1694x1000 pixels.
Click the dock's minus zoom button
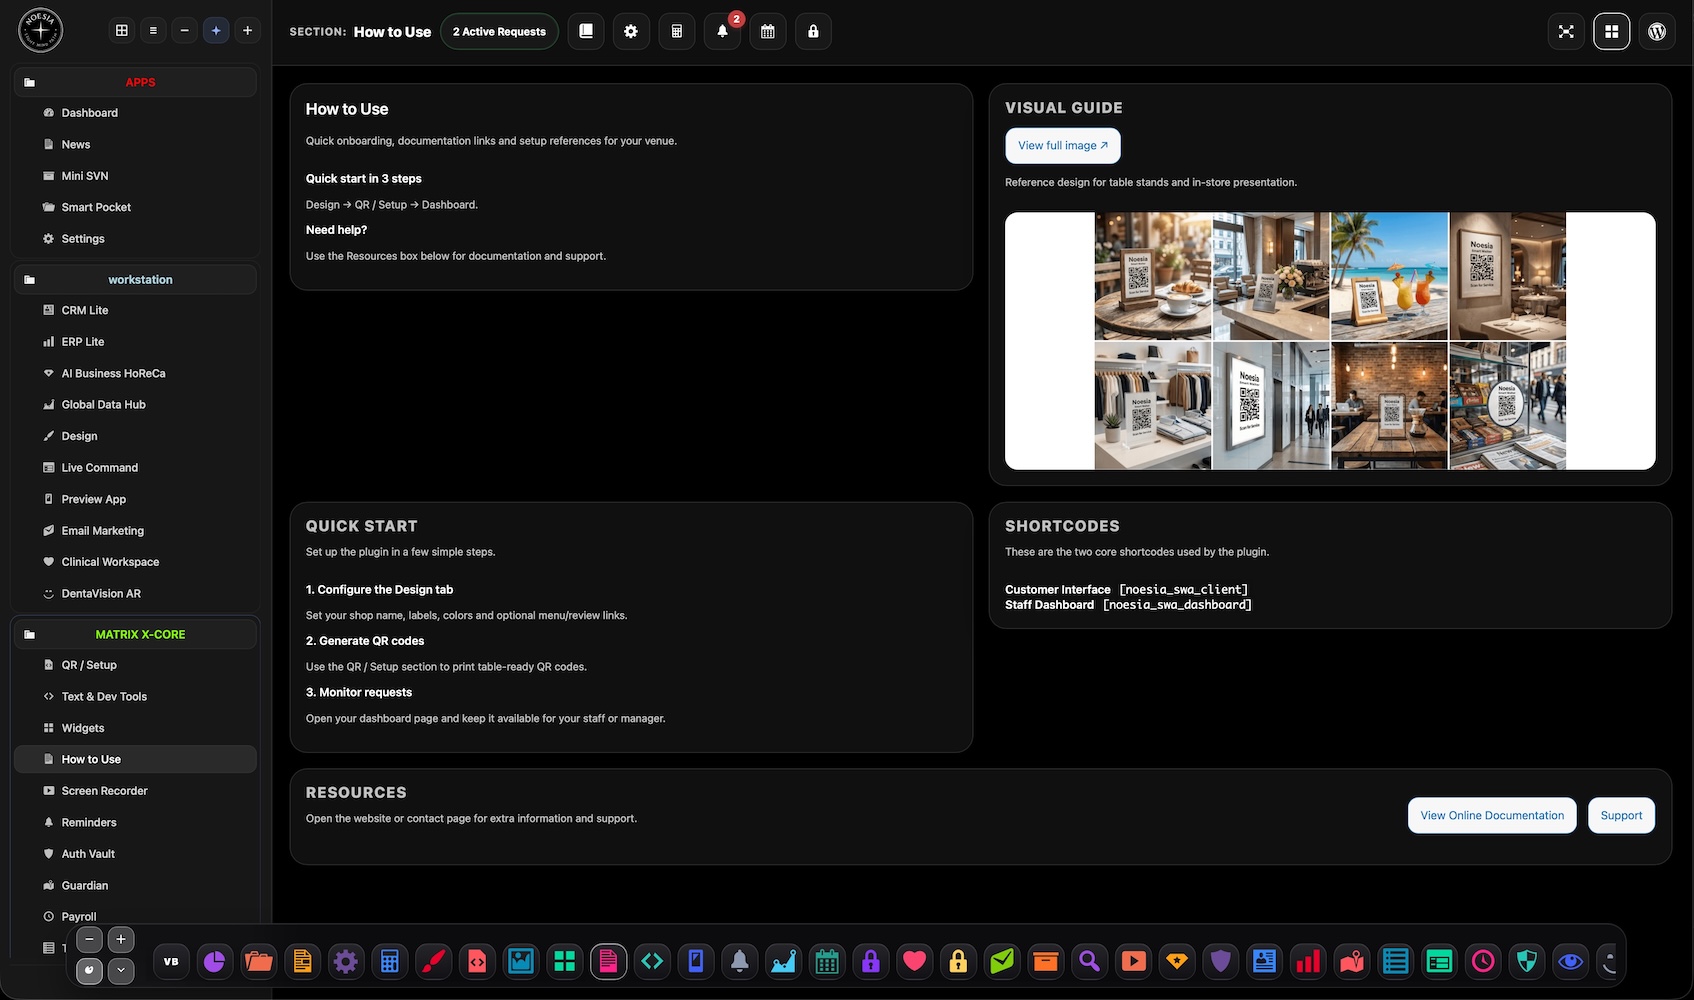click(90, 939)
